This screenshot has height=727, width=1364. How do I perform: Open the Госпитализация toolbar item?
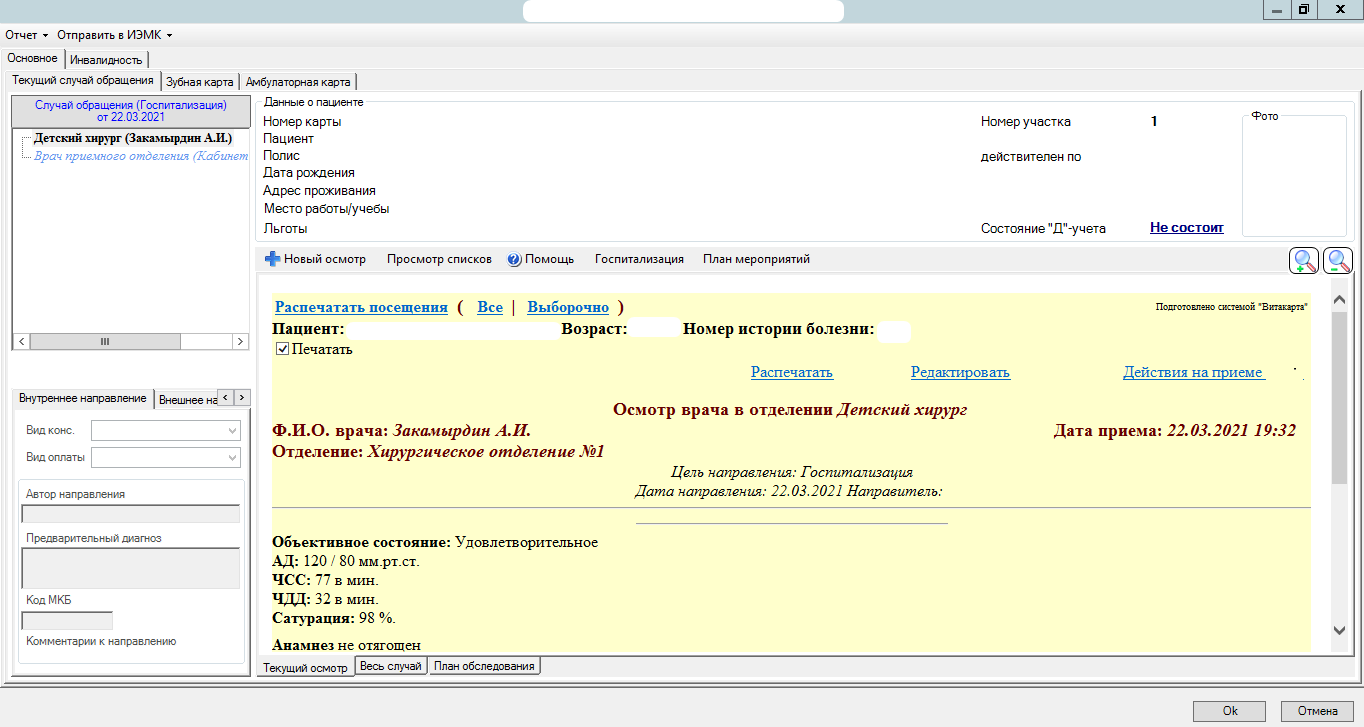click(639, 259)
